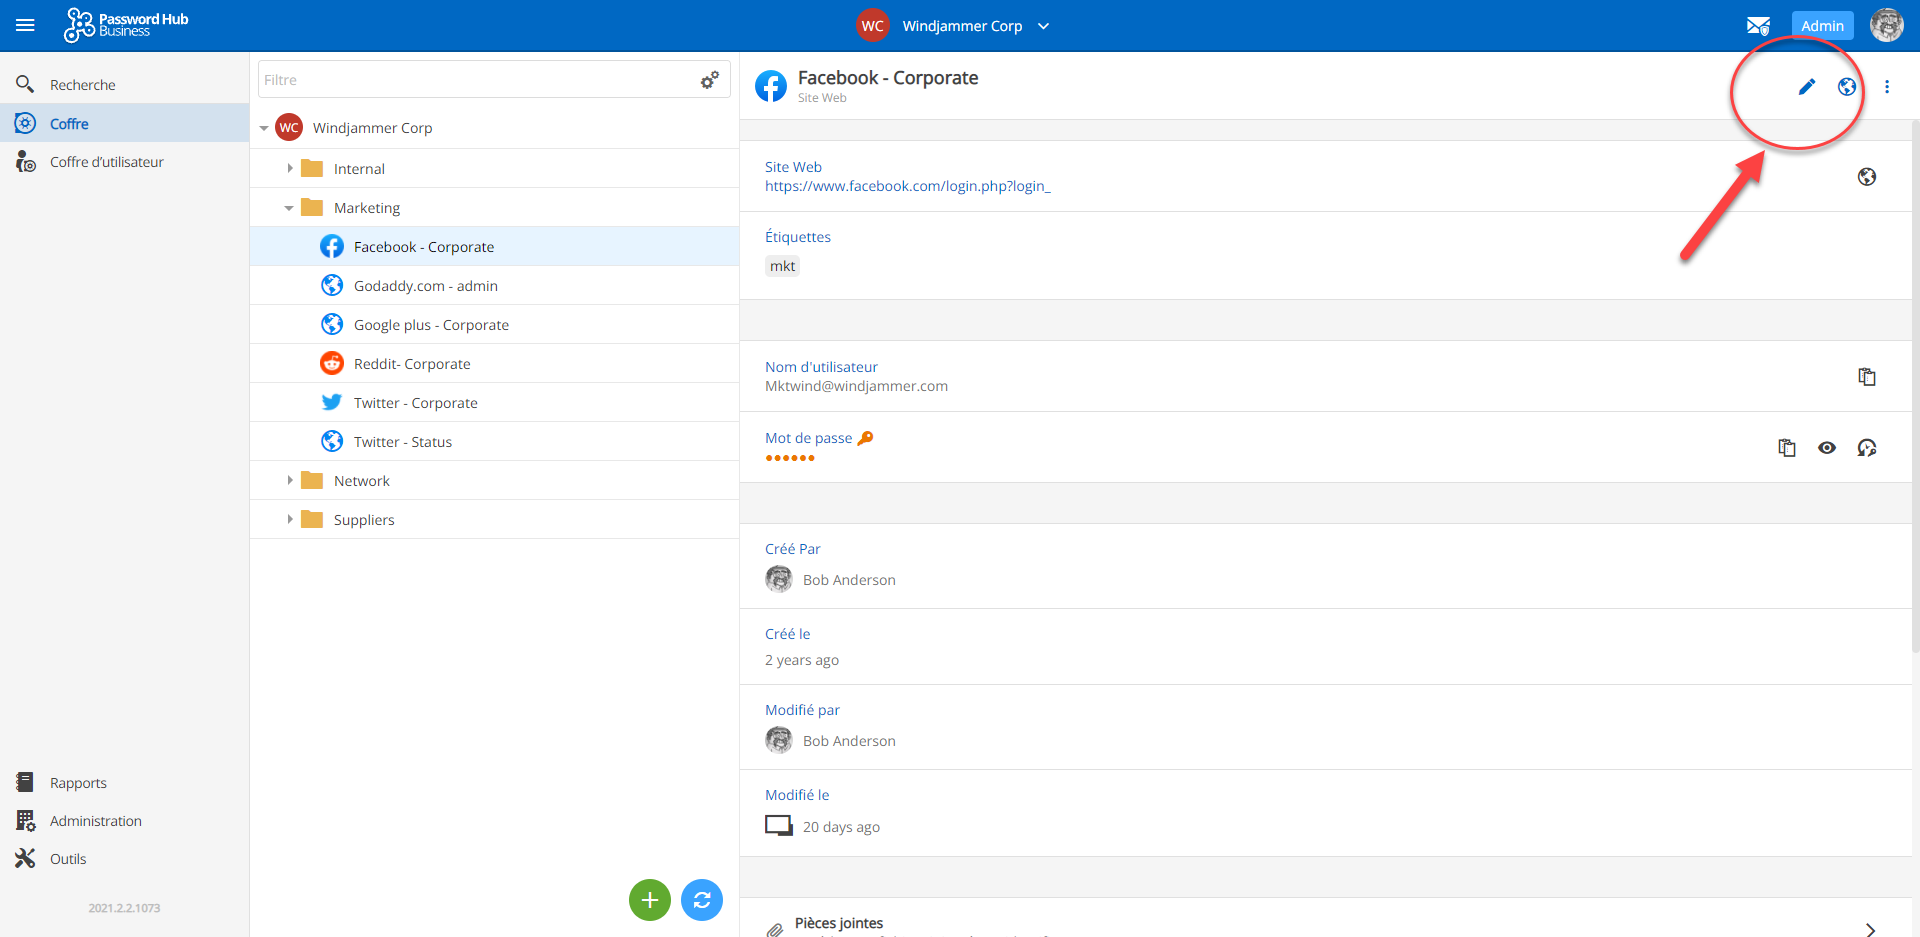
Task: Collapse the Marketing folder
Action: [289, 208]
